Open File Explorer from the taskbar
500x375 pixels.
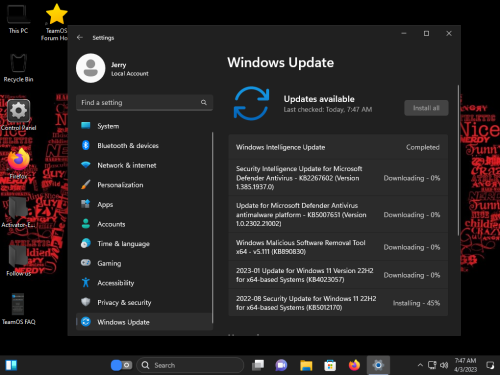[x=306, y=365]
